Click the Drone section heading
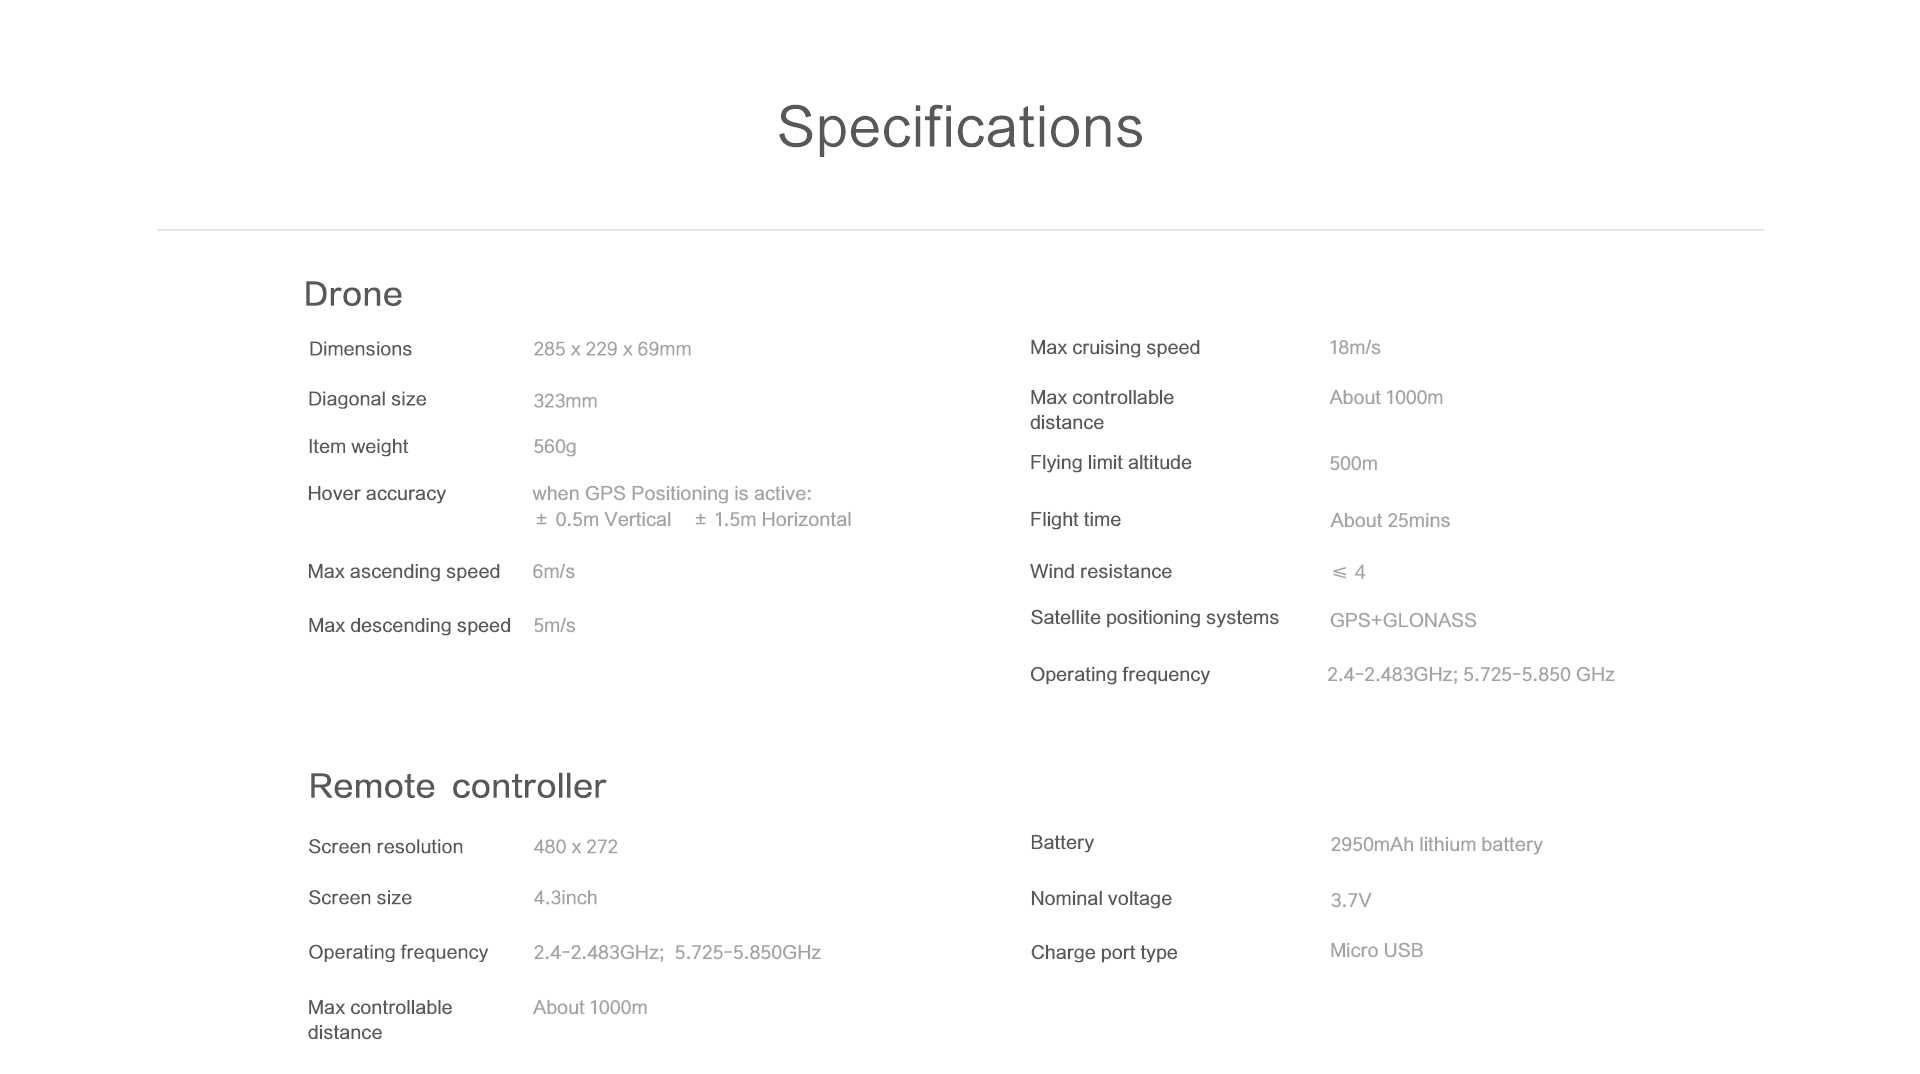Image resolution: width=1920 pixels, height=1074 pixels. coord(353,294)
